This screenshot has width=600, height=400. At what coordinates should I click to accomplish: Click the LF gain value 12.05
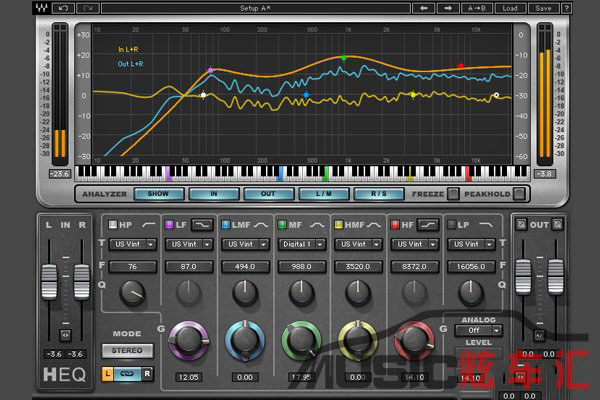pyautogui.click(x=189, y=377)
